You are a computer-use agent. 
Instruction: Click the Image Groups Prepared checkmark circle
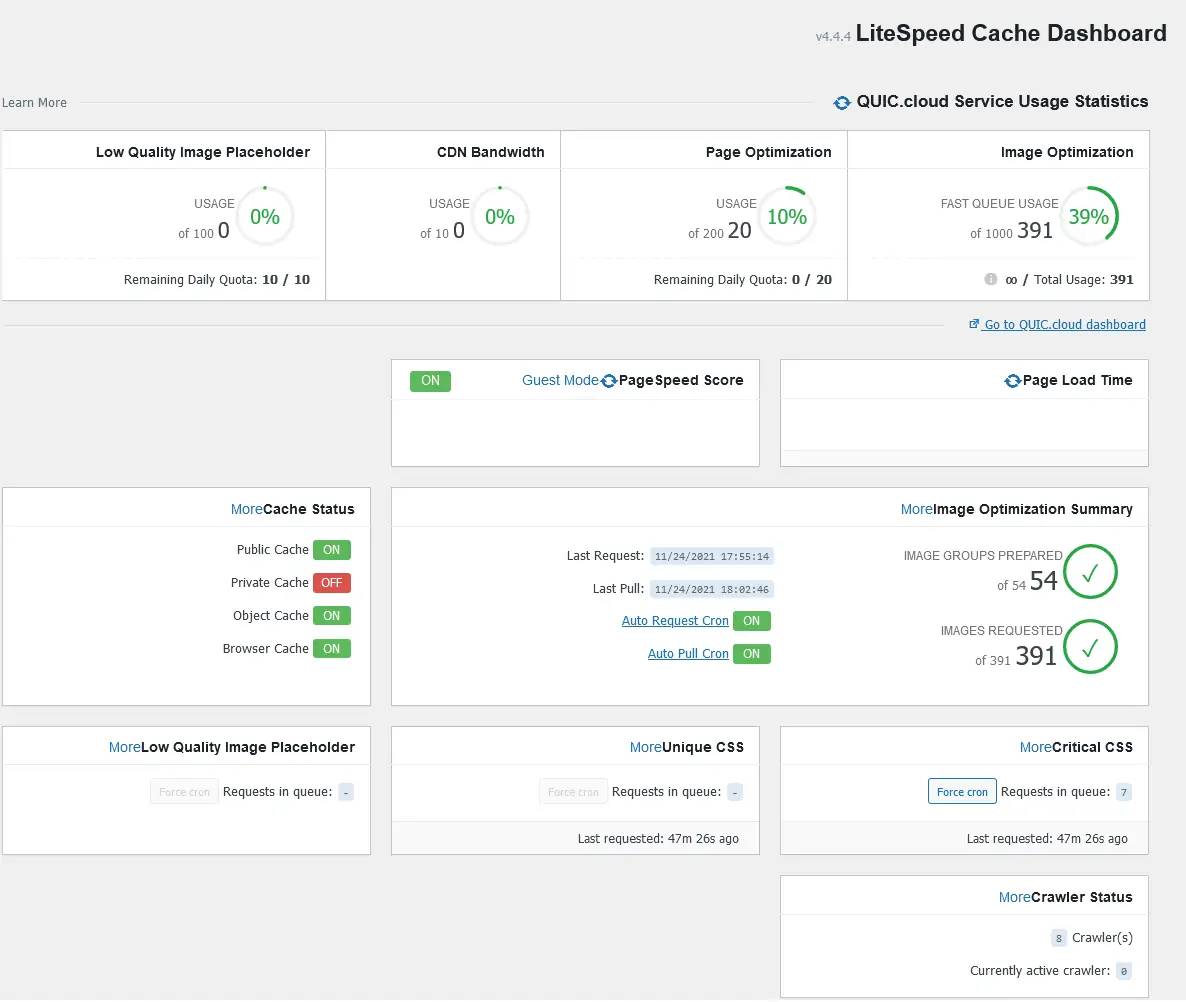[1090, 572]
